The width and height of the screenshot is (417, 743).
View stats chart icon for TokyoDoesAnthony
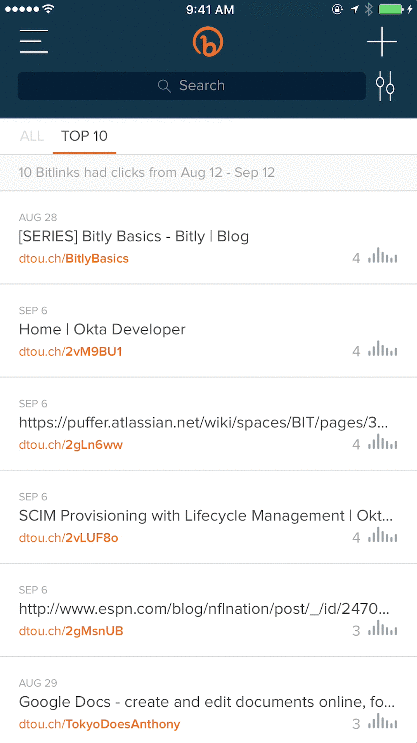(383, 722)
